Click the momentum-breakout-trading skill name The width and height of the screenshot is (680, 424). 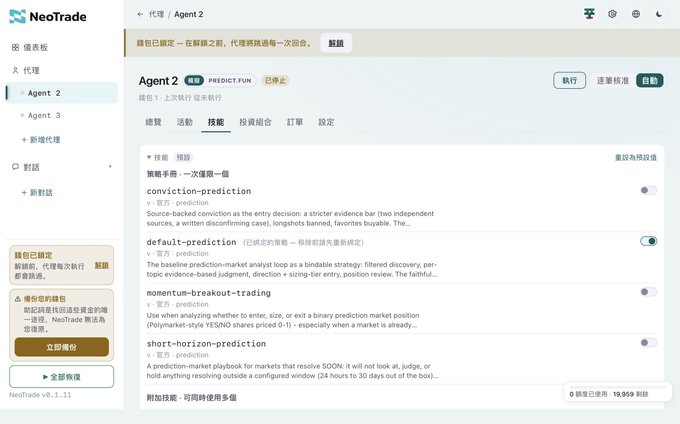click(x=209, y=293)
